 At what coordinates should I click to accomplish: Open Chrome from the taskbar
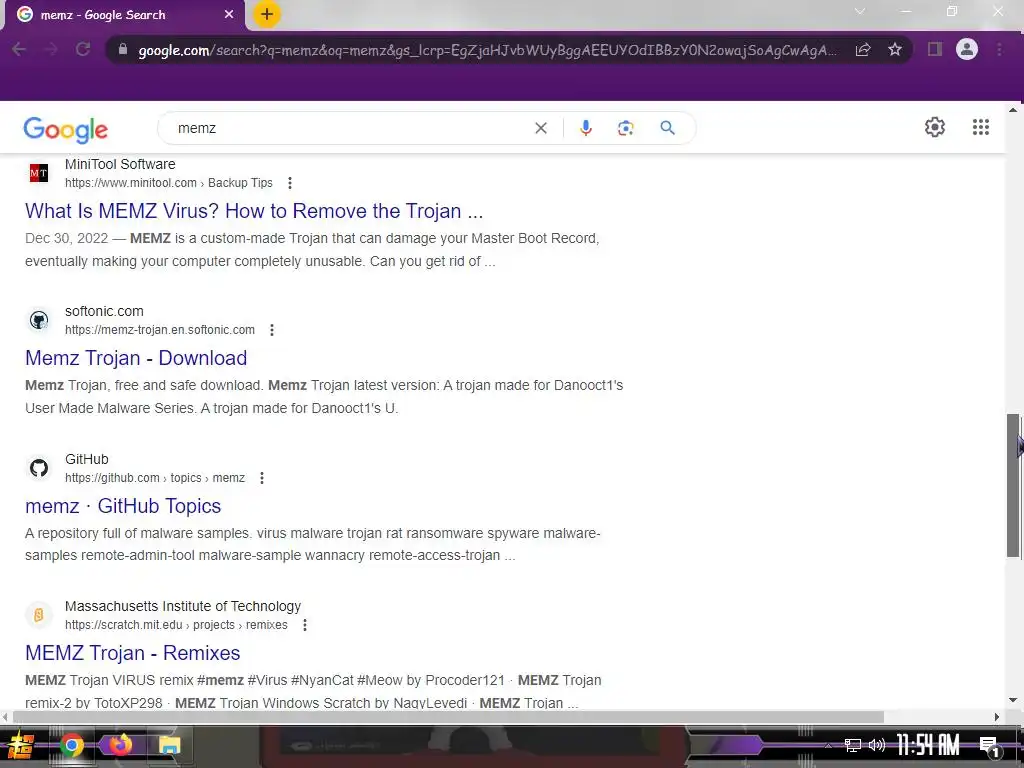pyautogui.click(x=72, y=745)
